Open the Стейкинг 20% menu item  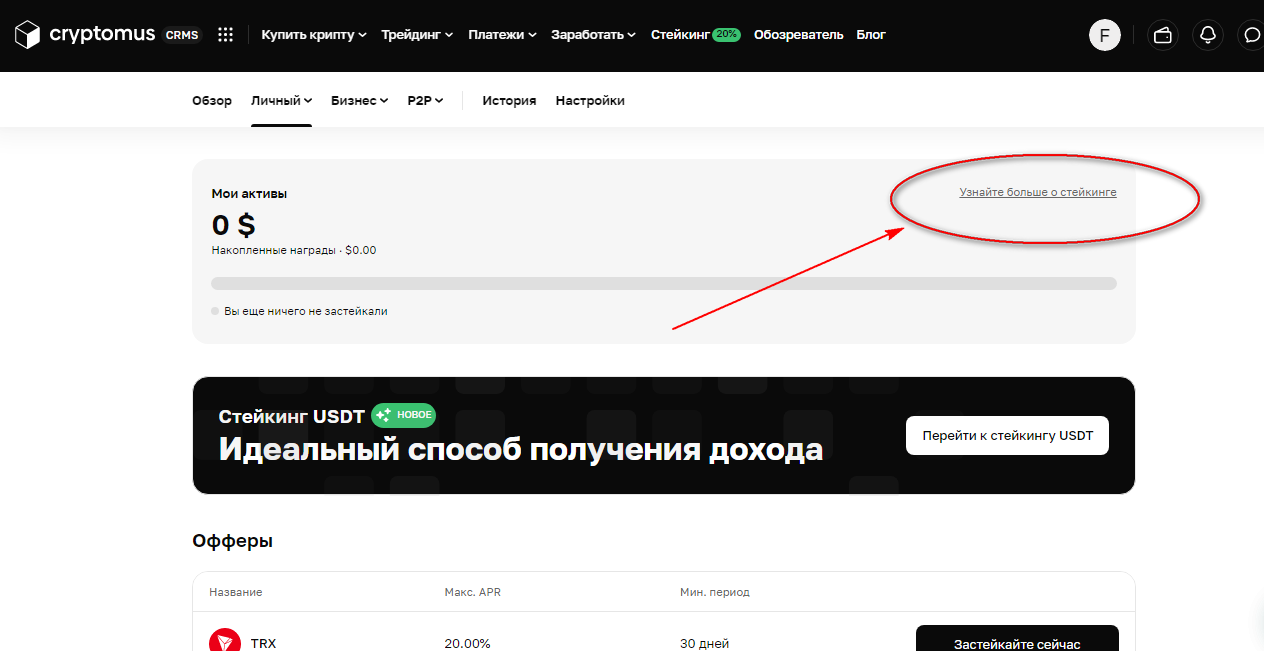click(696, 35)
